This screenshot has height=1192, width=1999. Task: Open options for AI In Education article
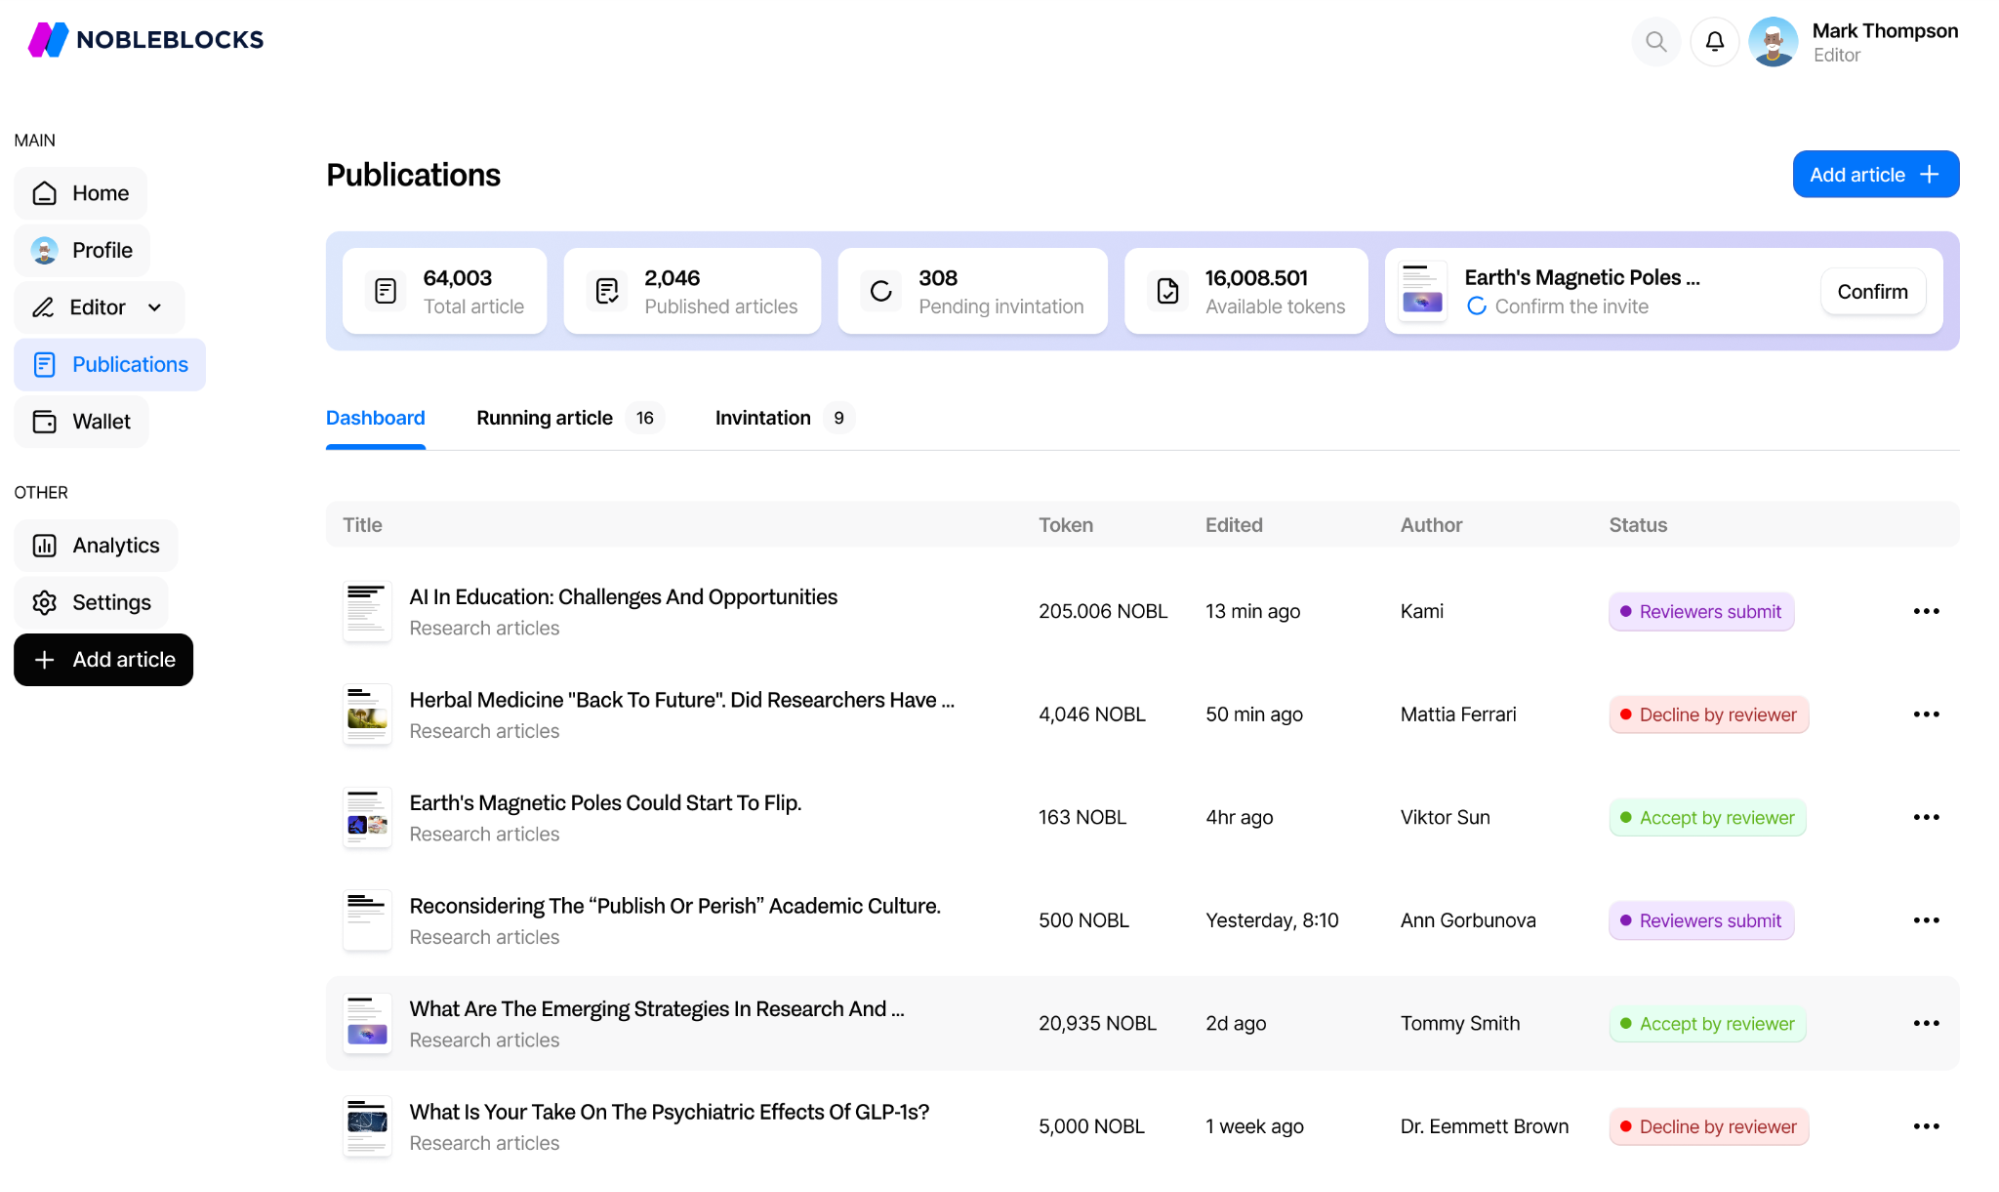[x=1927, y=612]
